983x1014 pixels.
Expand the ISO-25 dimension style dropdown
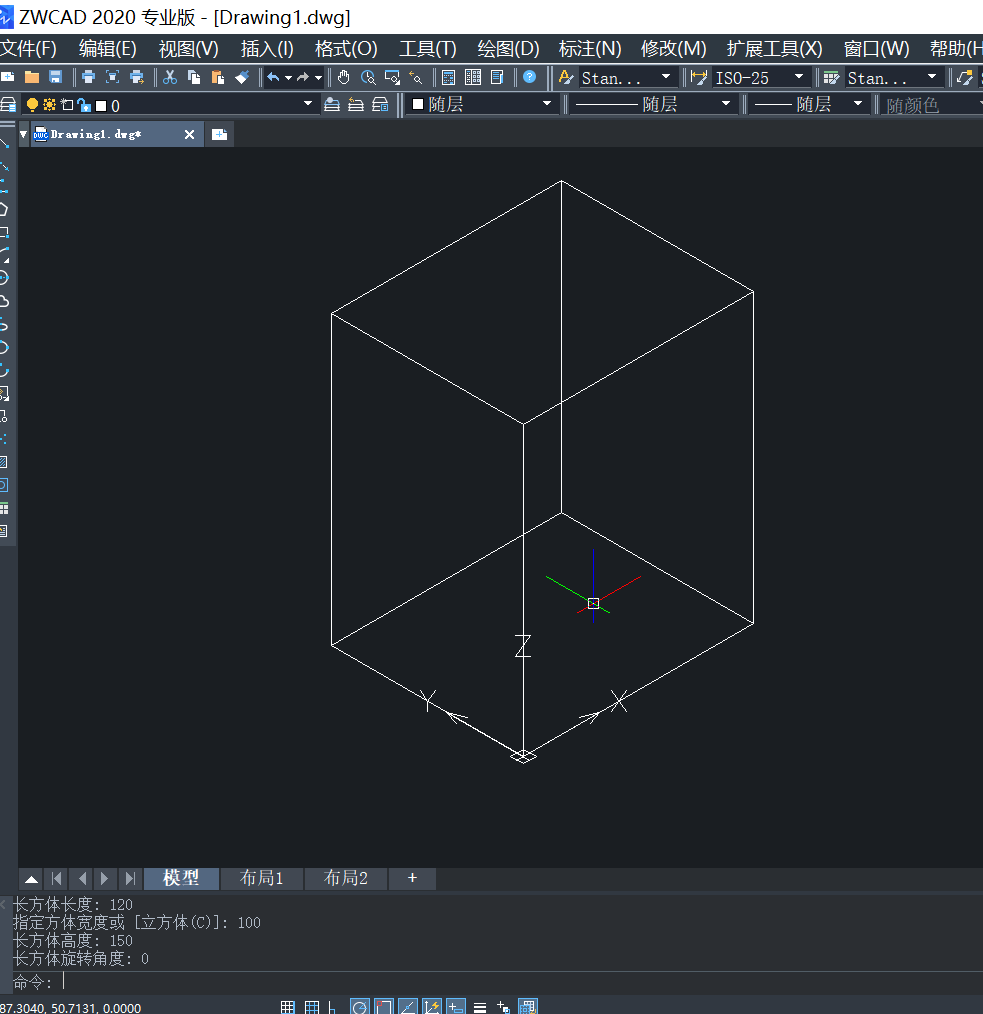(x=795, y=77)
